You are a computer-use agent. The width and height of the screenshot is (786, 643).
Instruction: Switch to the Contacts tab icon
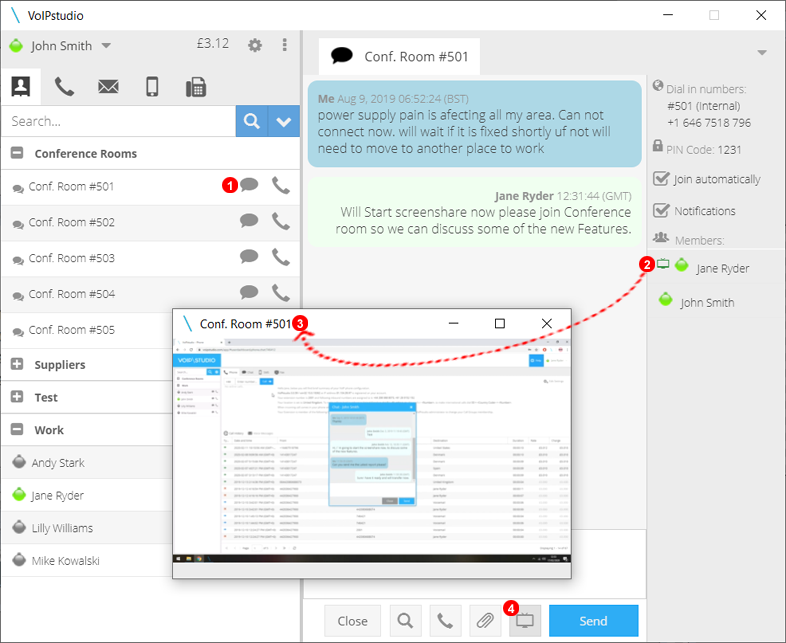(21, 87)
